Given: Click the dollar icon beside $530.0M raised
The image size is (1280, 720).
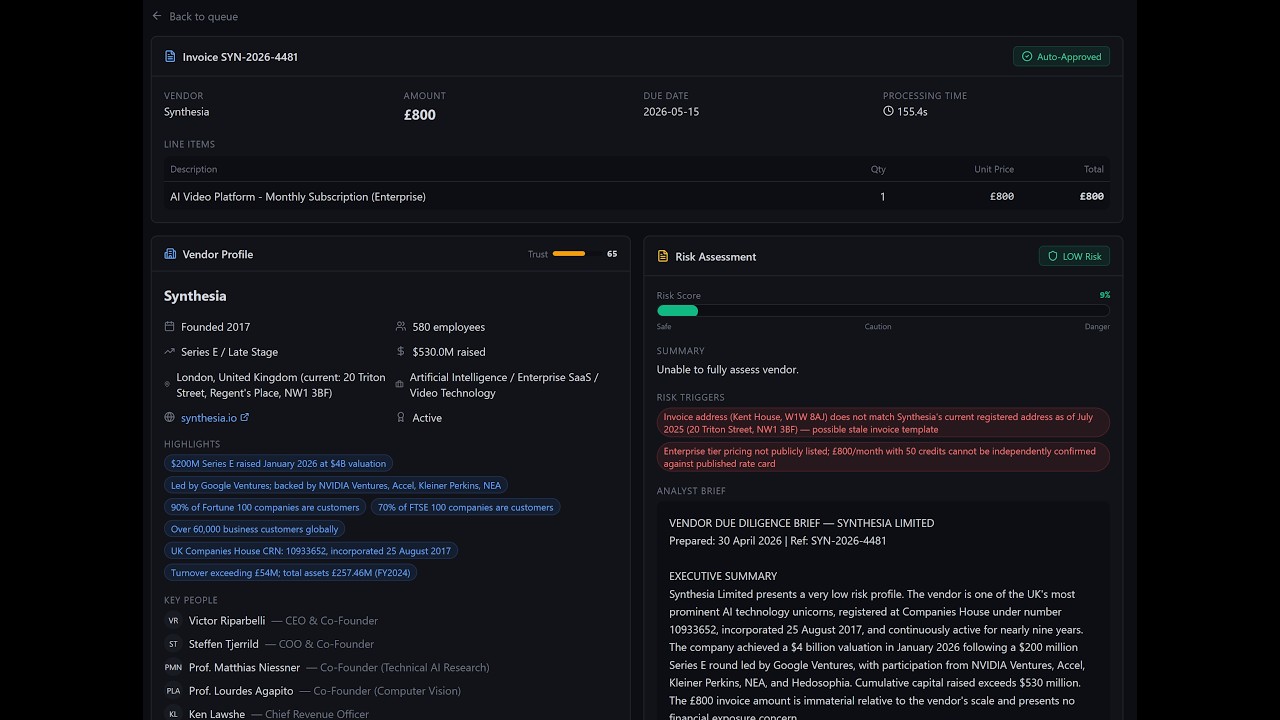Looking at the screenshot, I should (401, 352).
